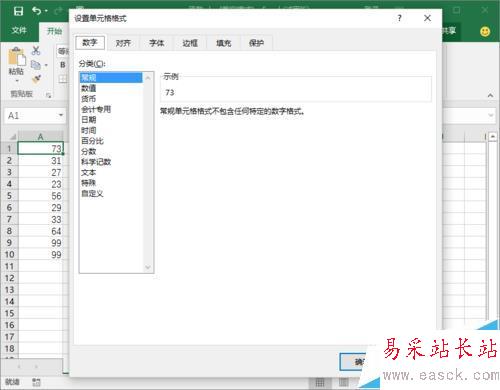Select 特殊 in the category list
Viewport: 500px width, 390px height.
111,183
